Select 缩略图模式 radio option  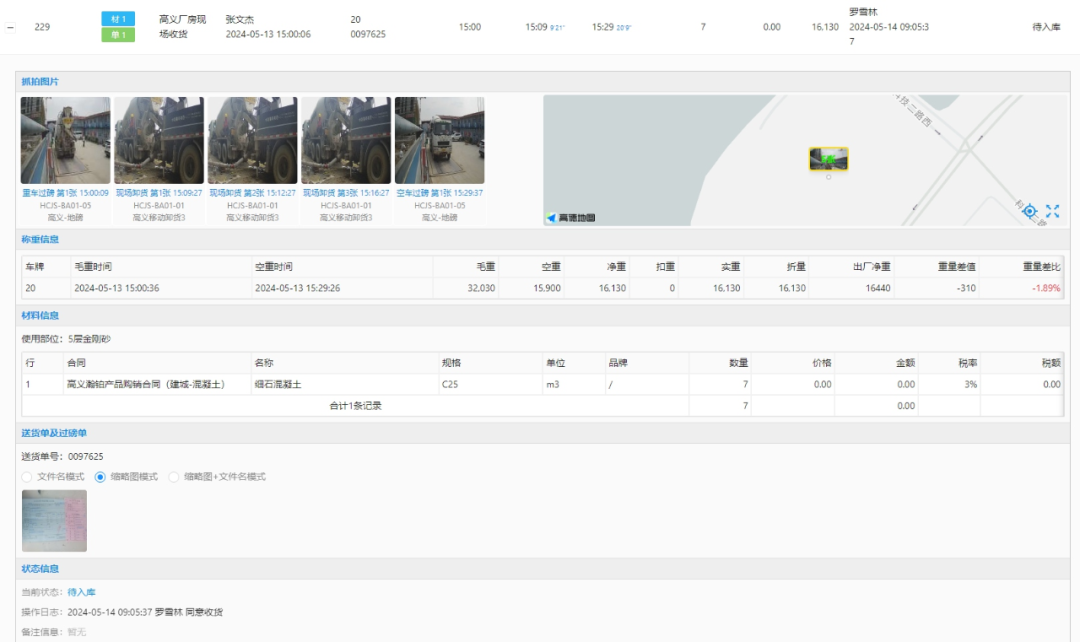pos(100,477)
